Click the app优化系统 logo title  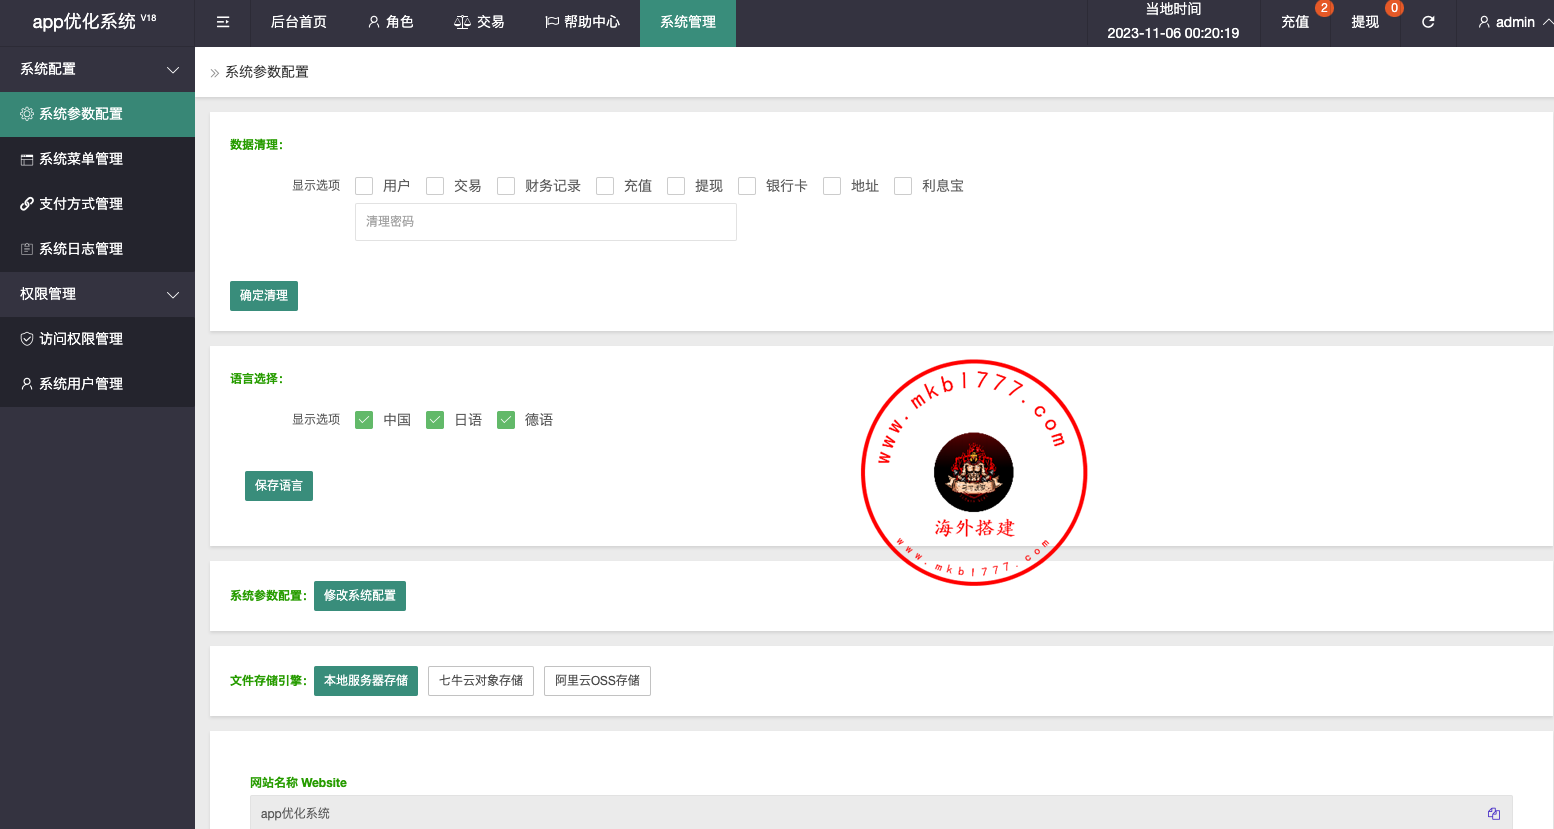point(94,22)
